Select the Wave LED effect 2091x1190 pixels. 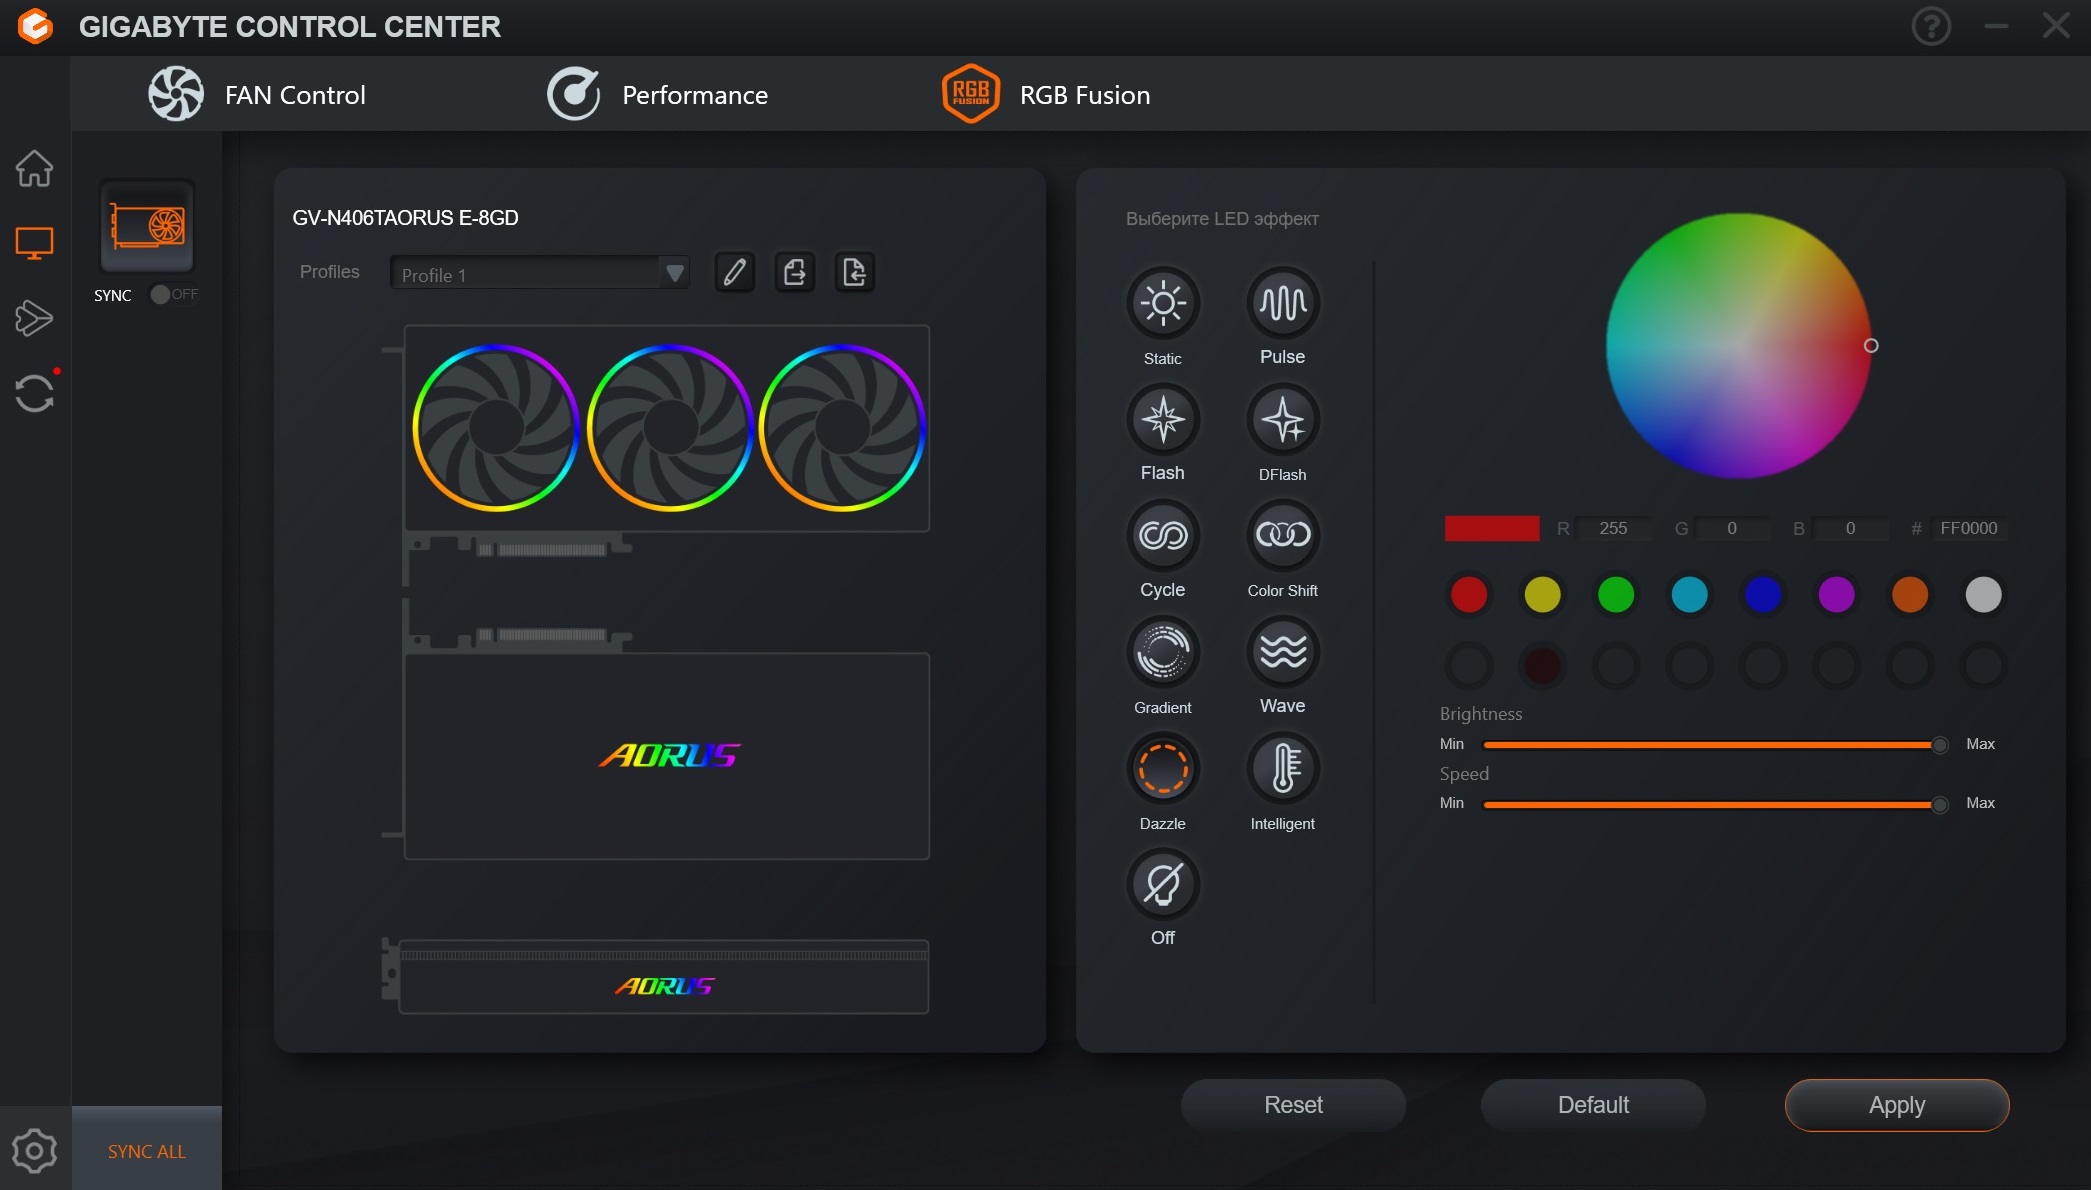point(1282,653)
